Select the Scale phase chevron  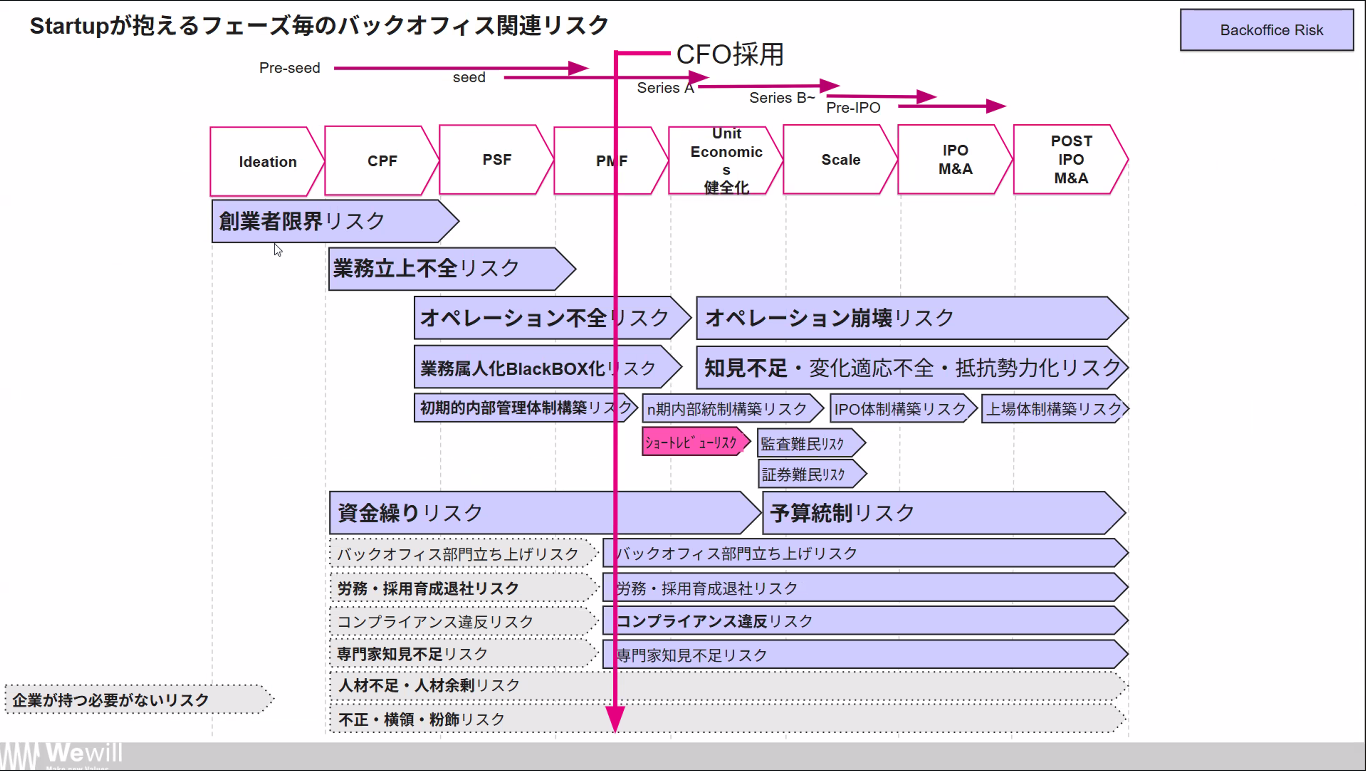tap(840, 160)
